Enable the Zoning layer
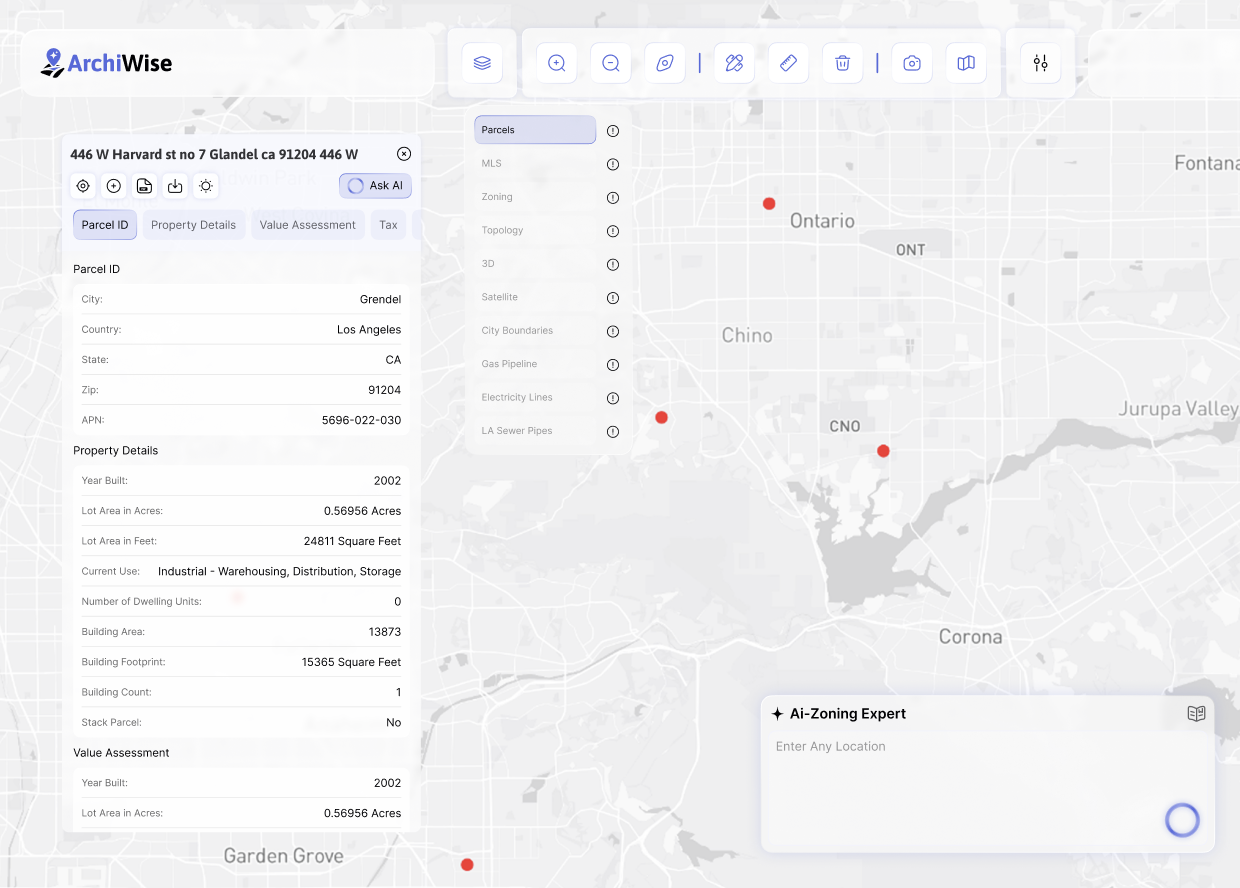 click(535, 197)
